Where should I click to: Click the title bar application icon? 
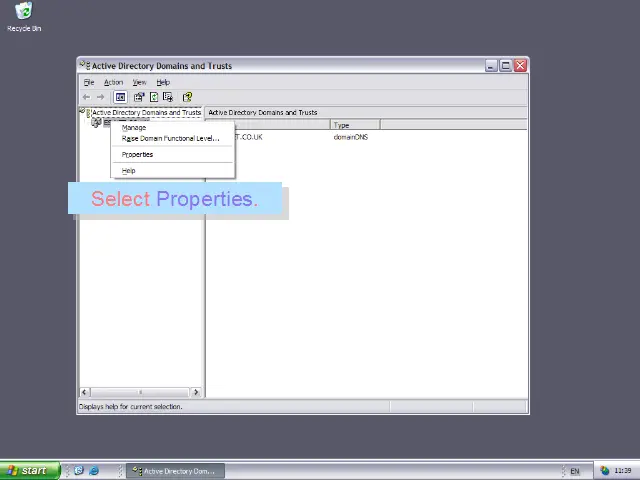(x=85, y=65)
